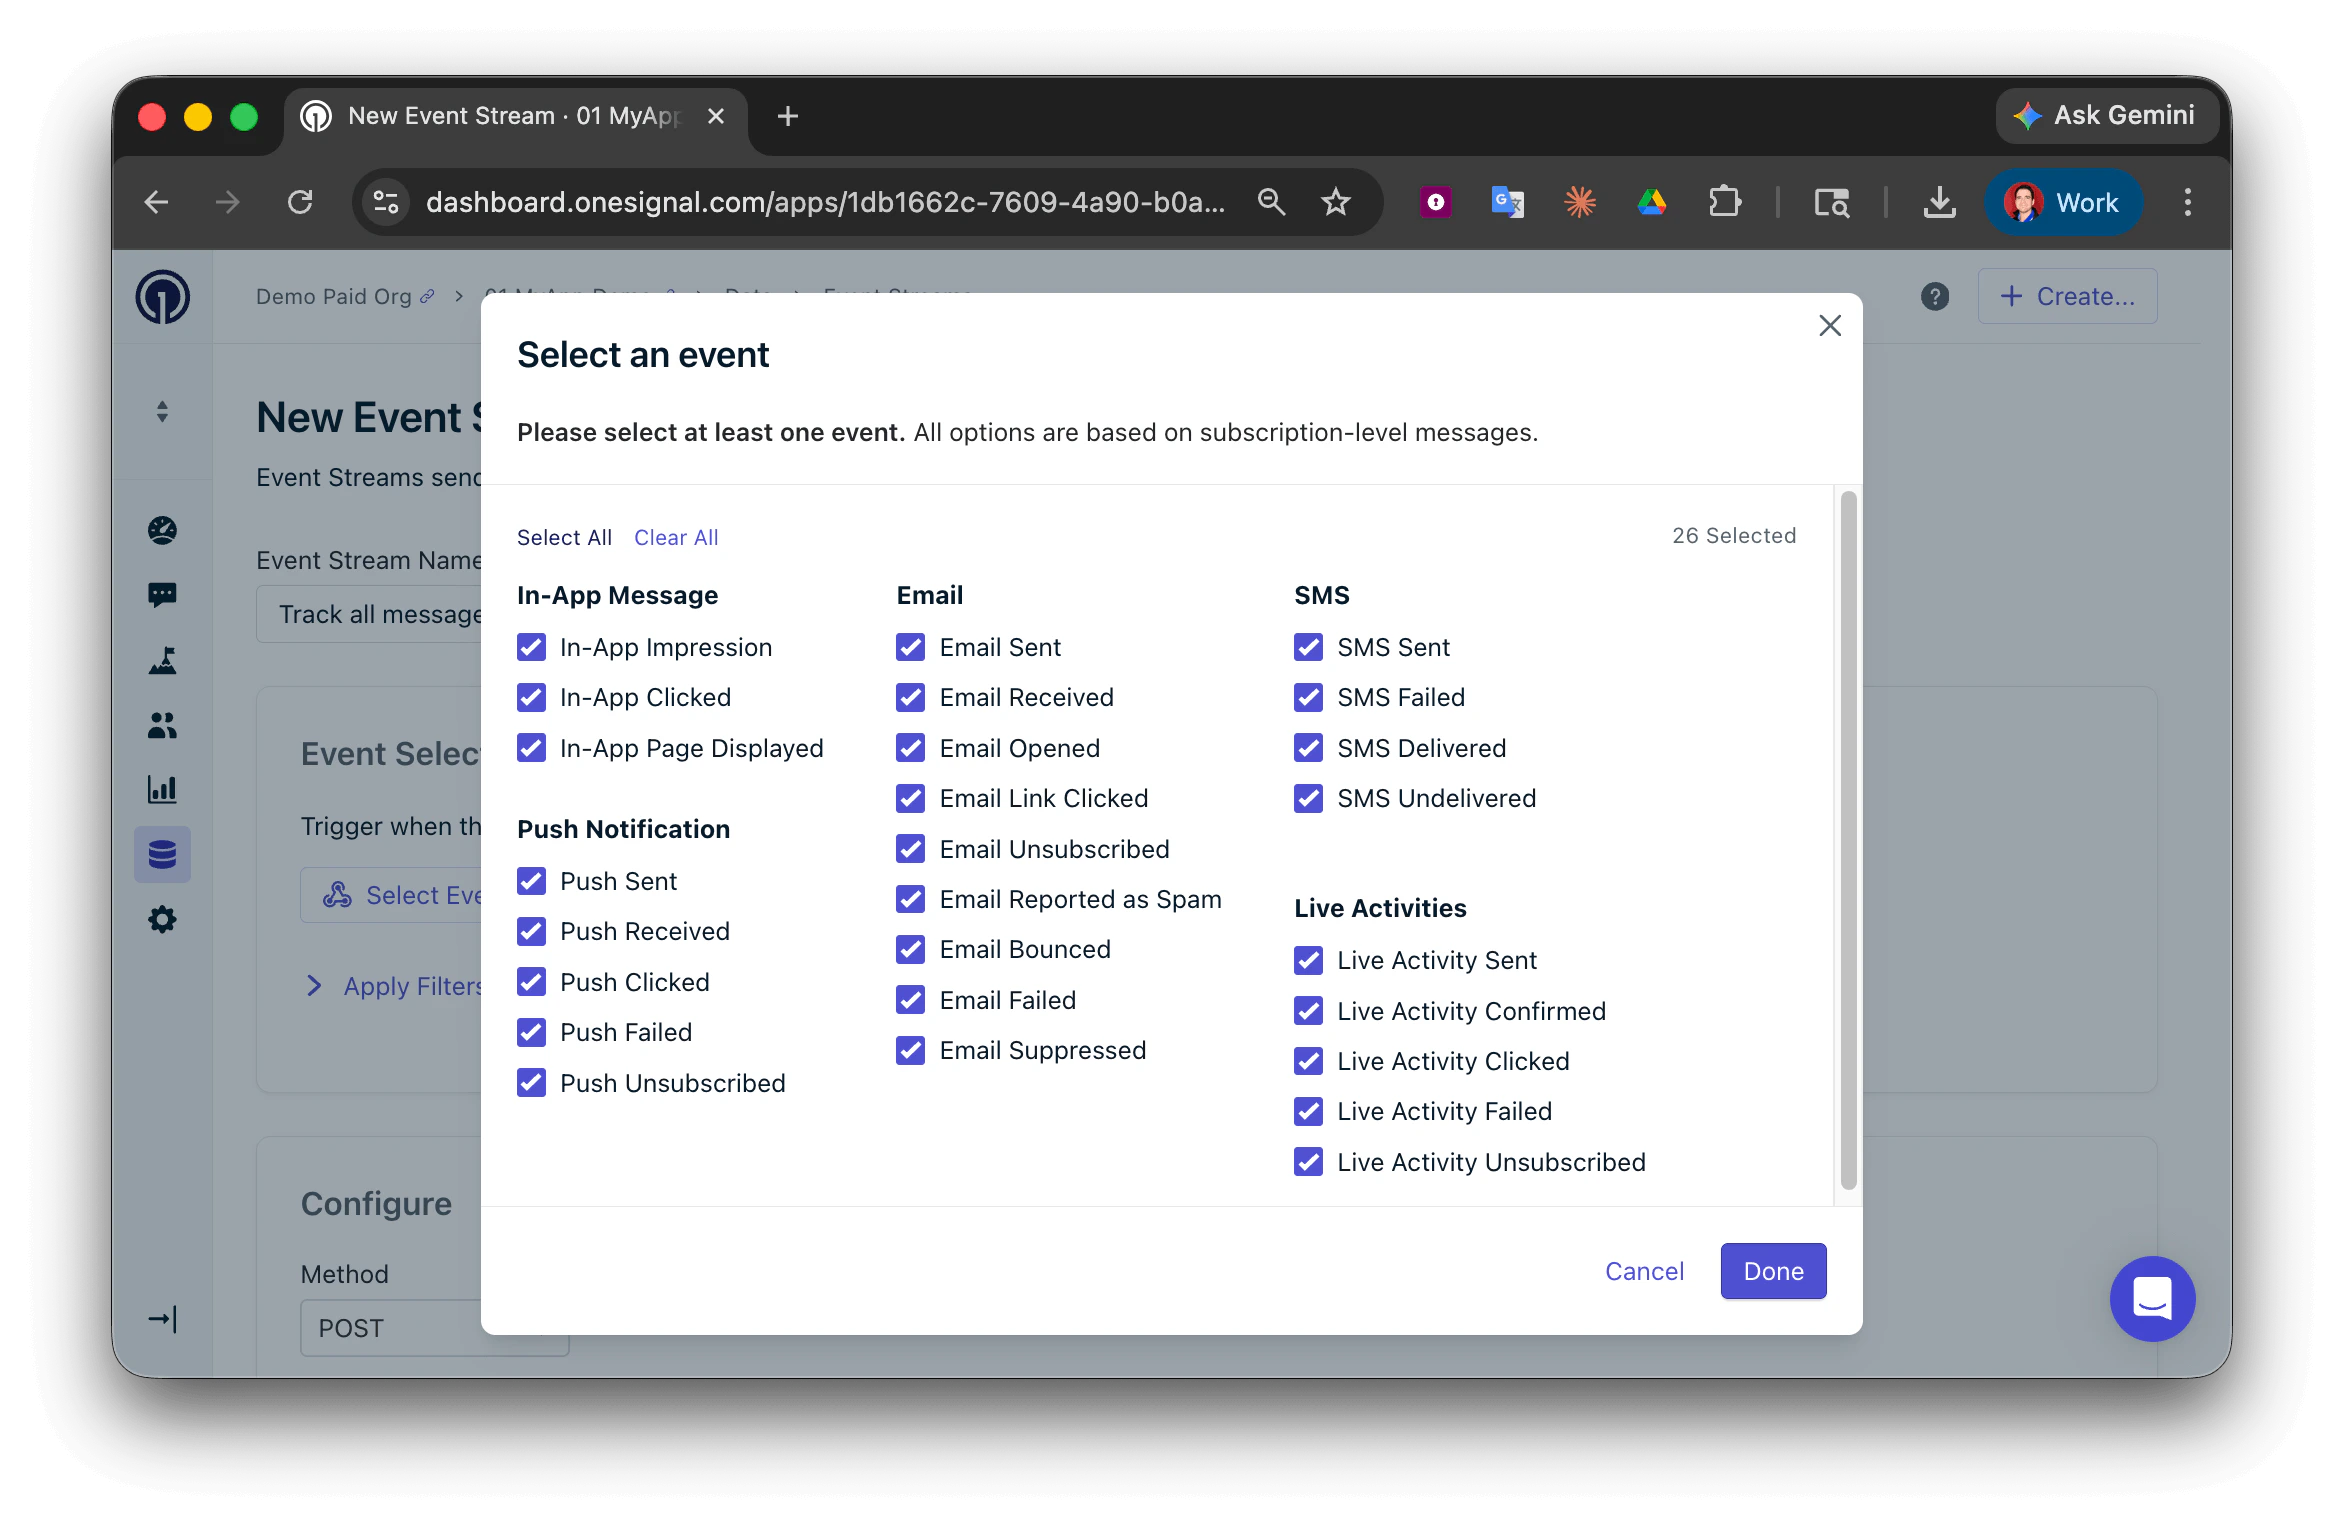2344x1526 pixels.
Task: Open Chrome Downloads icon
Action: pos(1939,203)
